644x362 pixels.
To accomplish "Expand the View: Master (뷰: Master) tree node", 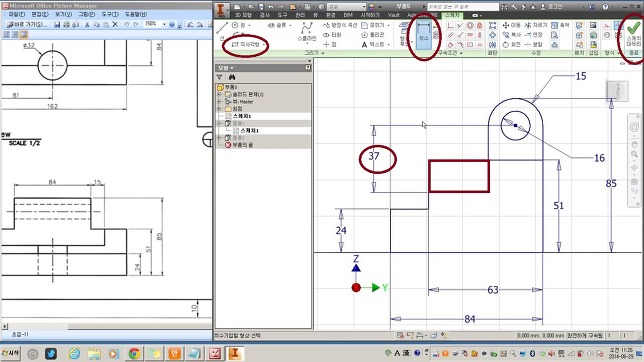I will 219,101.
